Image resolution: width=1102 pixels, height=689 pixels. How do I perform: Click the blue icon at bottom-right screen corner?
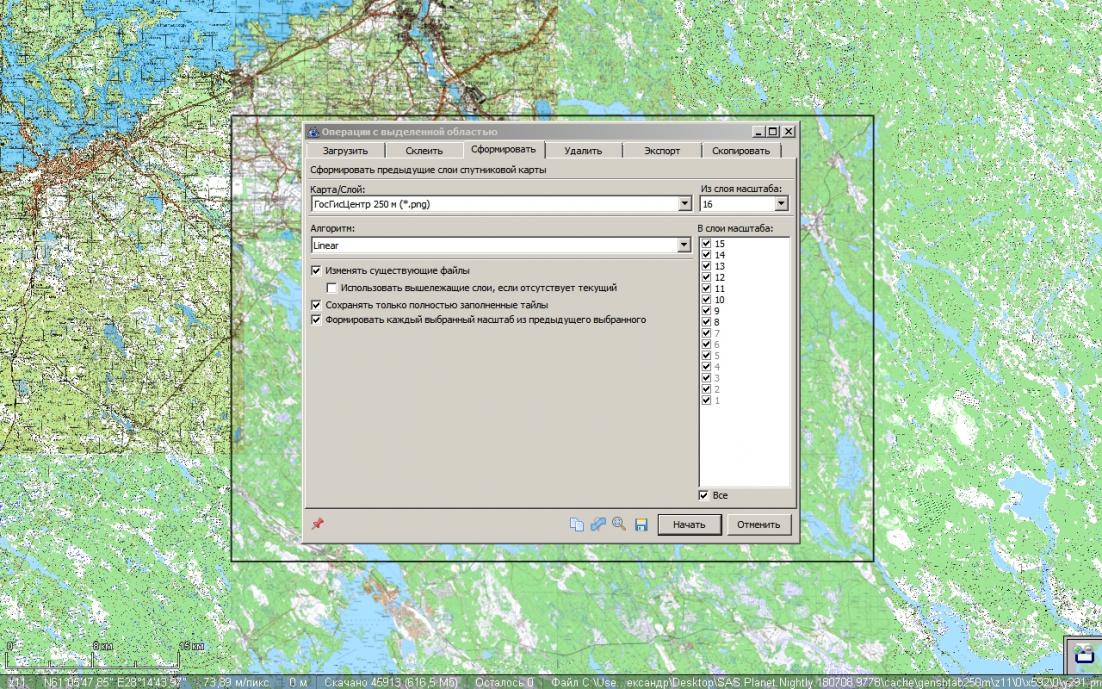[1082, 655]
